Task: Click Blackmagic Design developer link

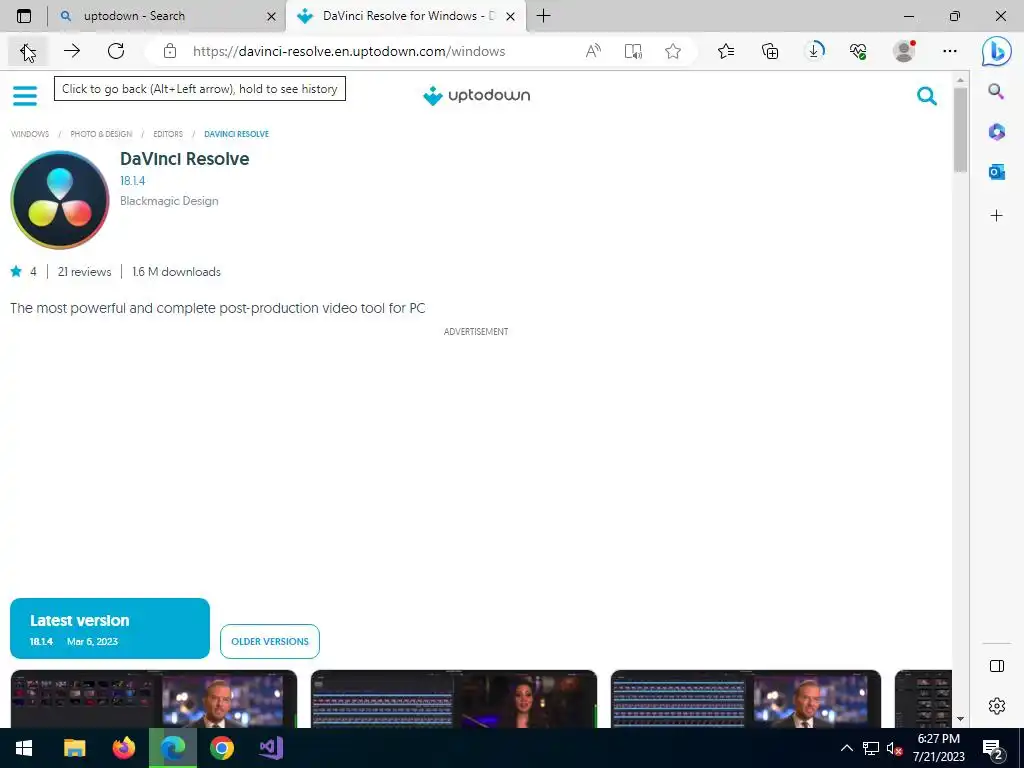Action: [x=169, y=201]
